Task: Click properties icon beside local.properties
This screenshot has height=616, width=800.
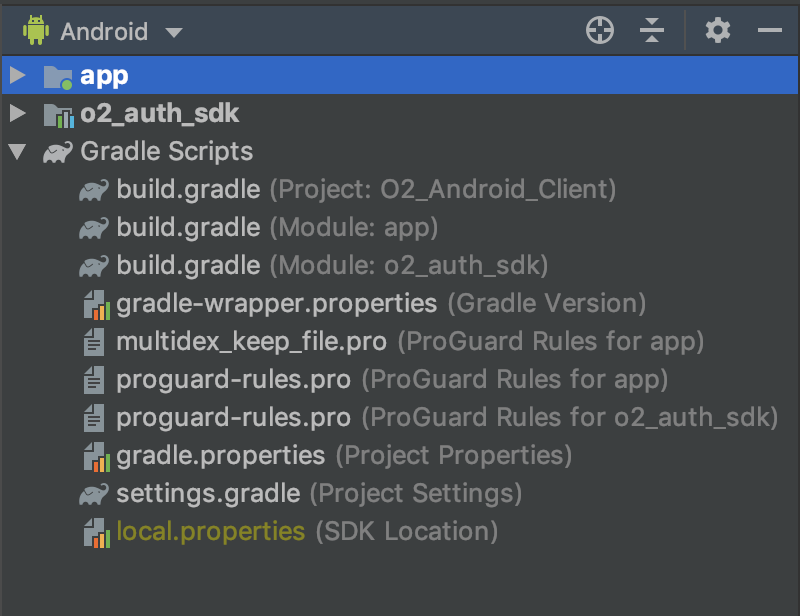Action: coord(96,533)
